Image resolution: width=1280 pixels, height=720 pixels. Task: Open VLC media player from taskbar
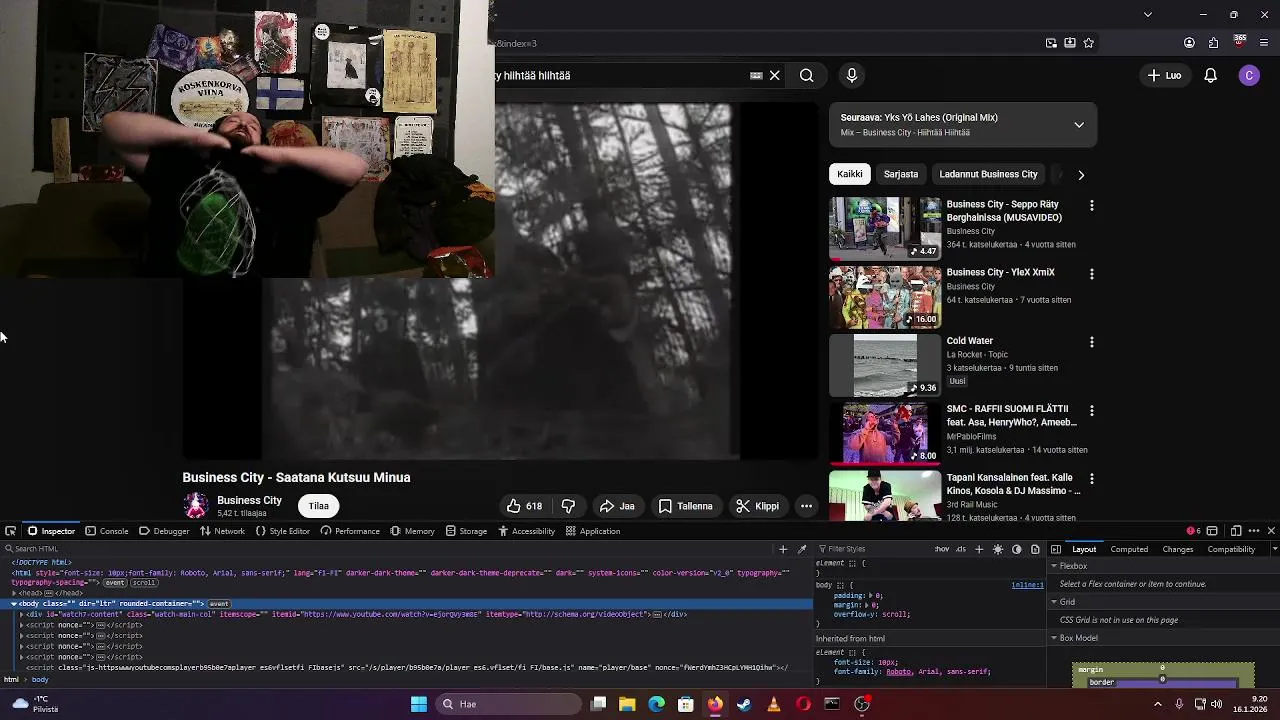[x=773, y=704]
